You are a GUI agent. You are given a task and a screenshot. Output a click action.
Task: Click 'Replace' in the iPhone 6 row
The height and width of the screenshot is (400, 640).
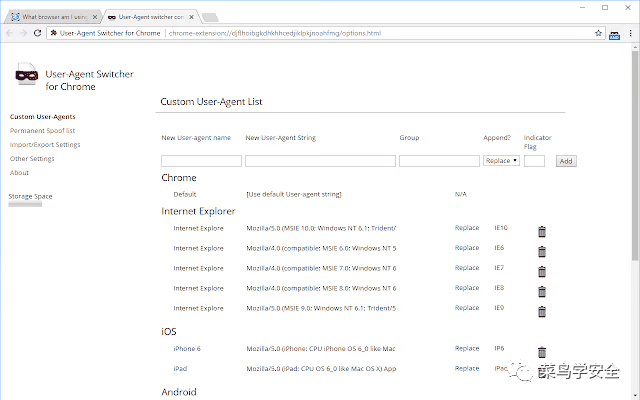point(467,348)
